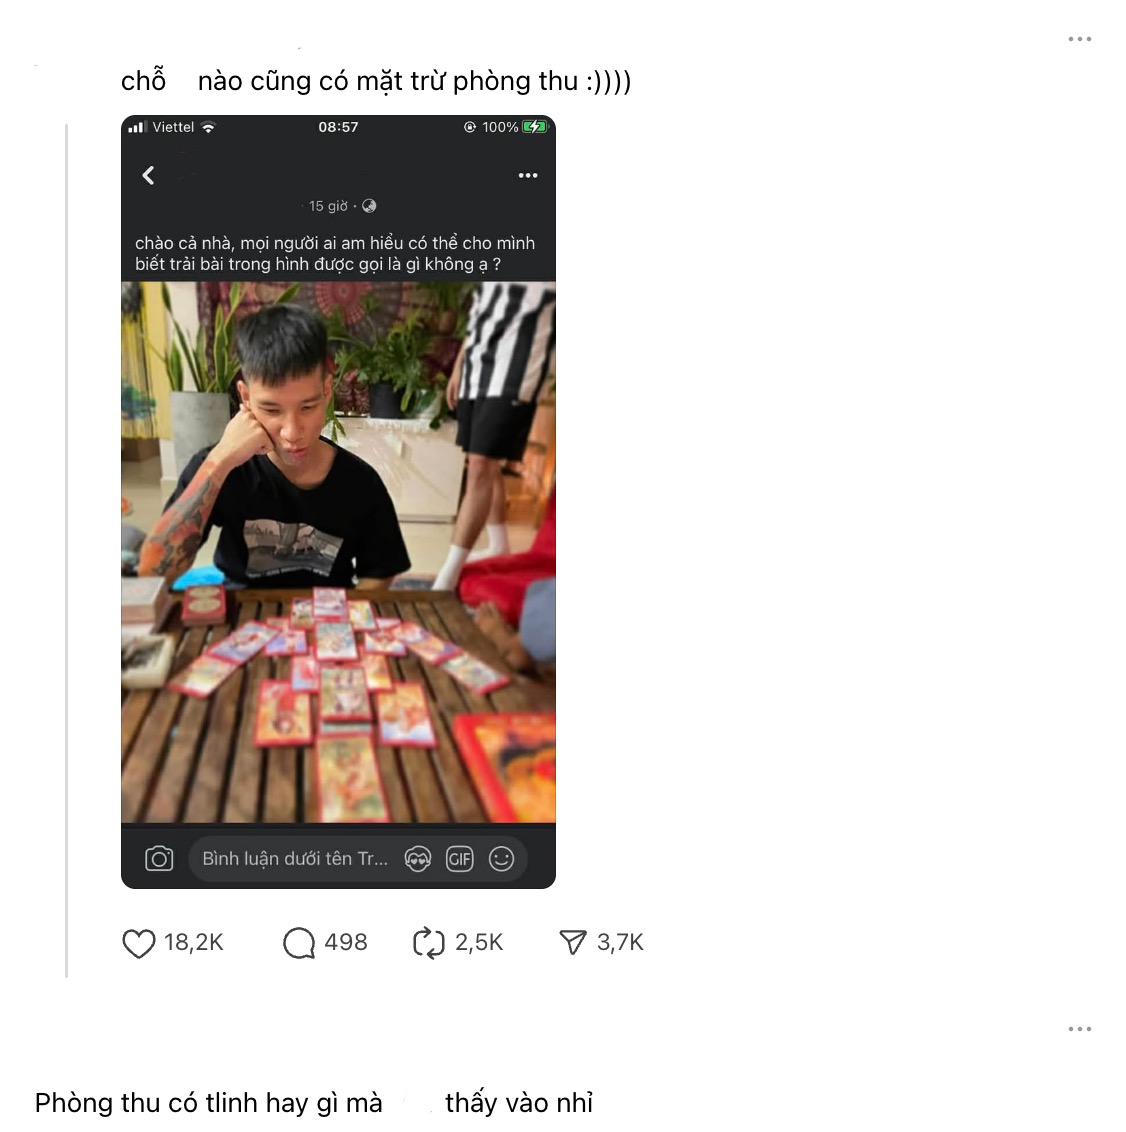Viewport: 1126px width, 1132px height.
Task: Open the three-dot menu inside the screenshot header
Action: pos(528,175)
